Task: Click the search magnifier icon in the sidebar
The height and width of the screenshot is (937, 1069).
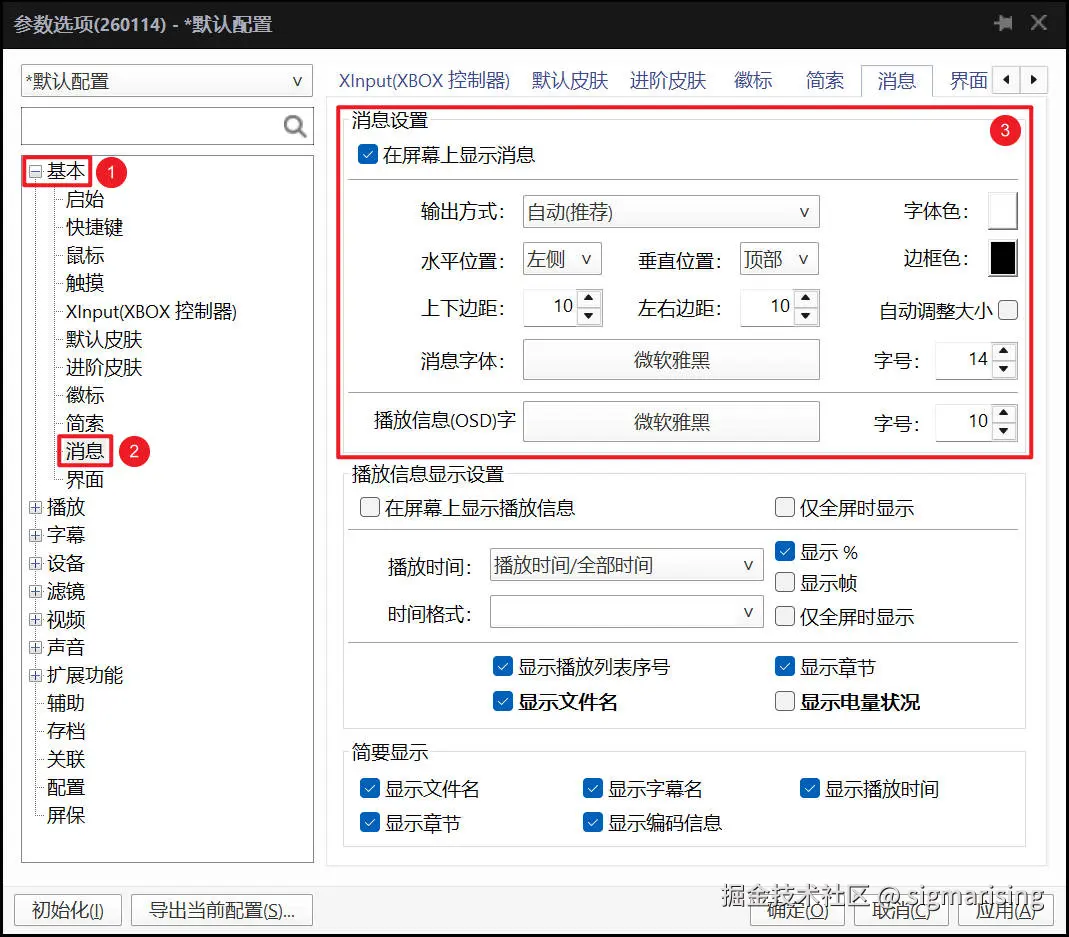Action: pos(293,126)
